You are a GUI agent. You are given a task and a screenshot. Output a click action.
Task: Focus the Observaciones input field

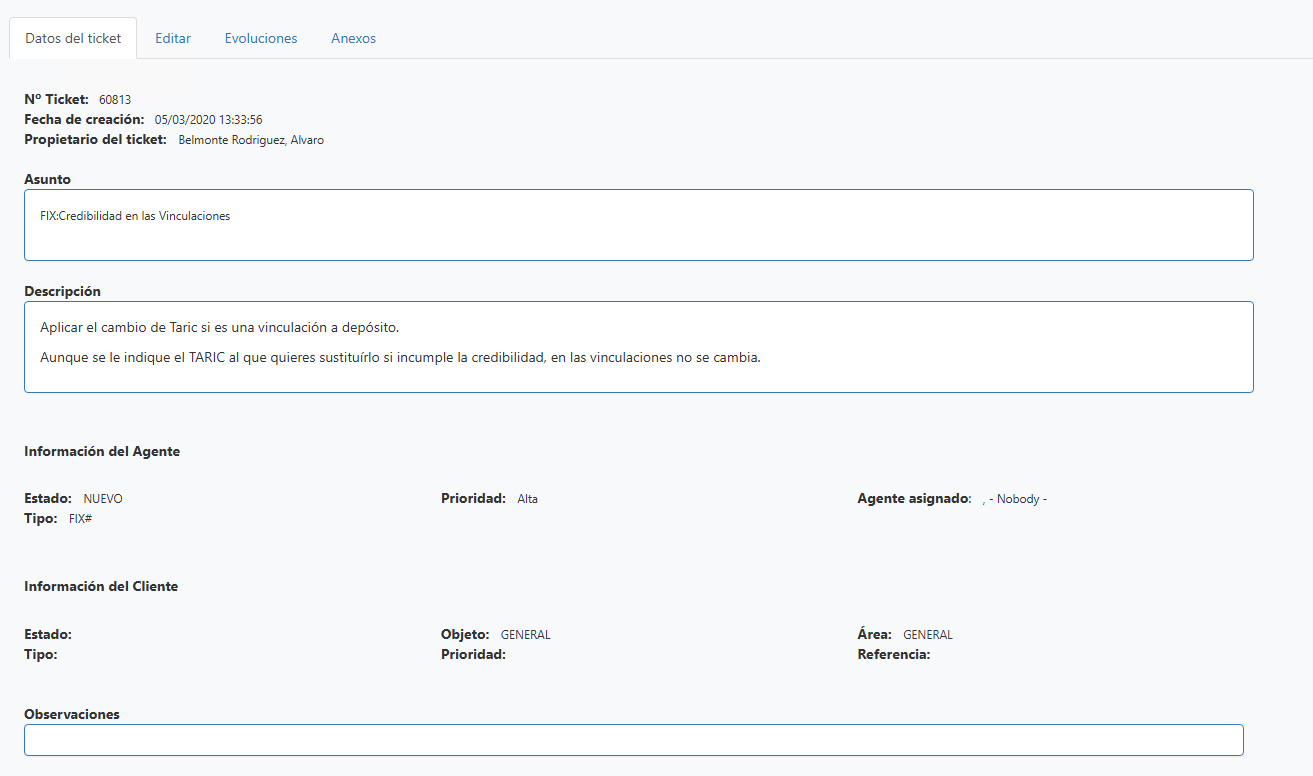click(x=633, y=740)
